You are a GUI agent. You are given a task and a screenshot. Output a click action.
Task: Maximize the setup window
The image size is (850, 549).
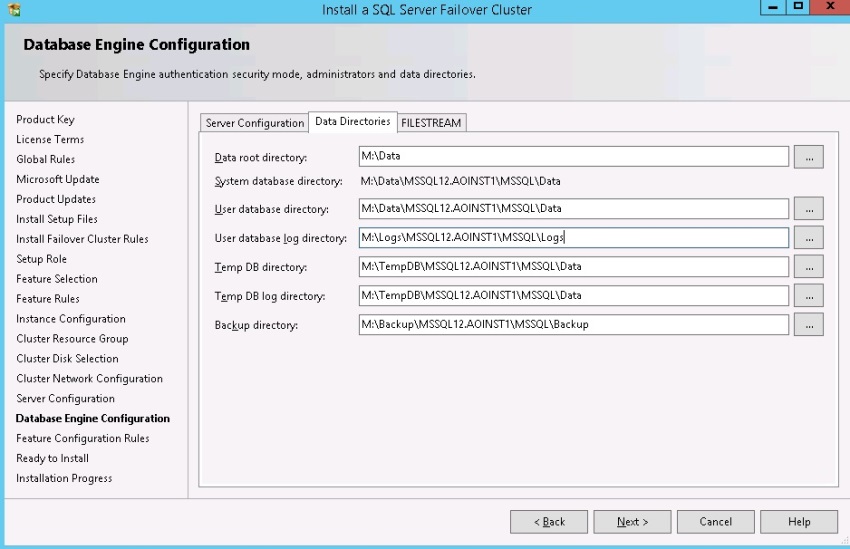pos(798,7)
